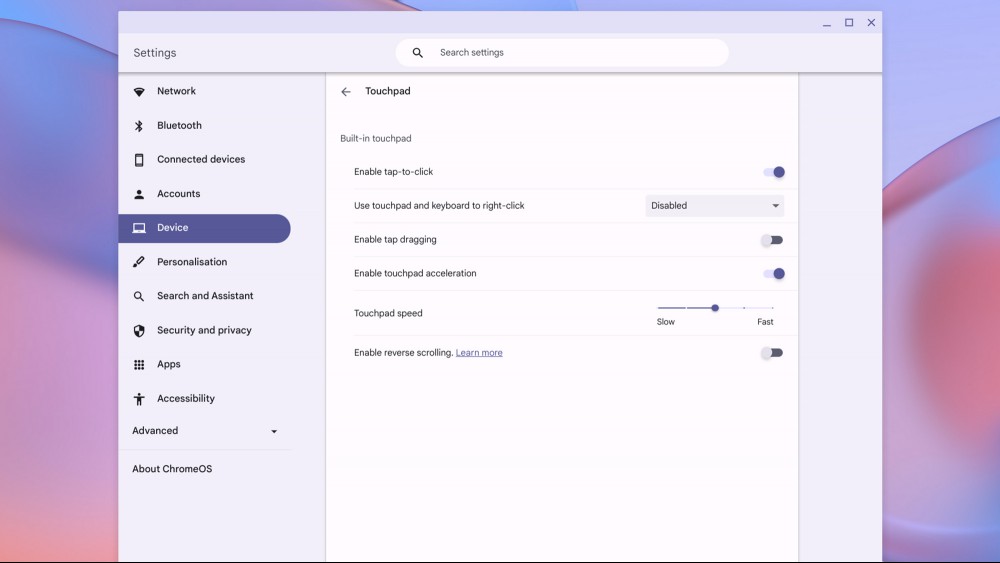This screenshot has width=1000, height=563.
Task: Click the Device laptop icon
Action: 139,228
